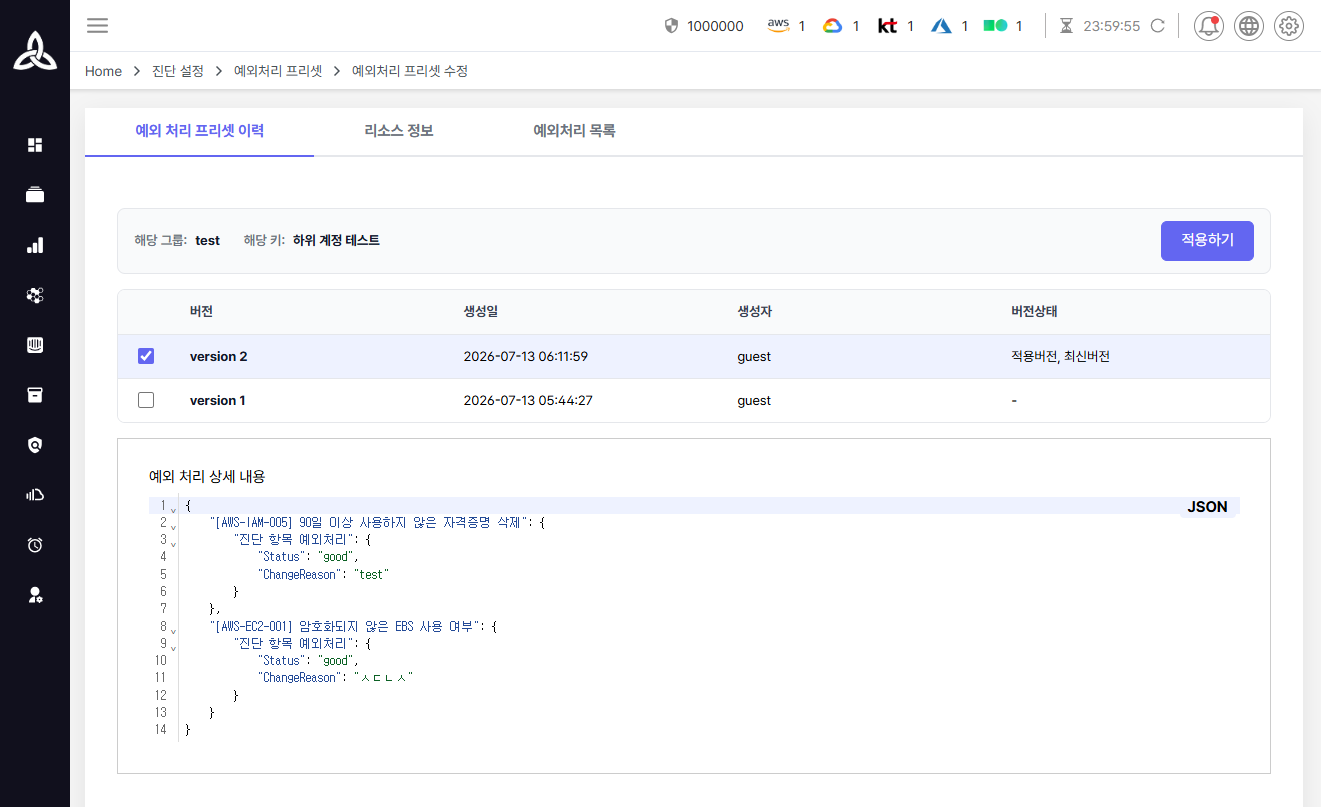The height and width of the screenshot is (807, 1321).
Task: Click the trefoil app logo in the sidebar
Action: coord(35,50)
